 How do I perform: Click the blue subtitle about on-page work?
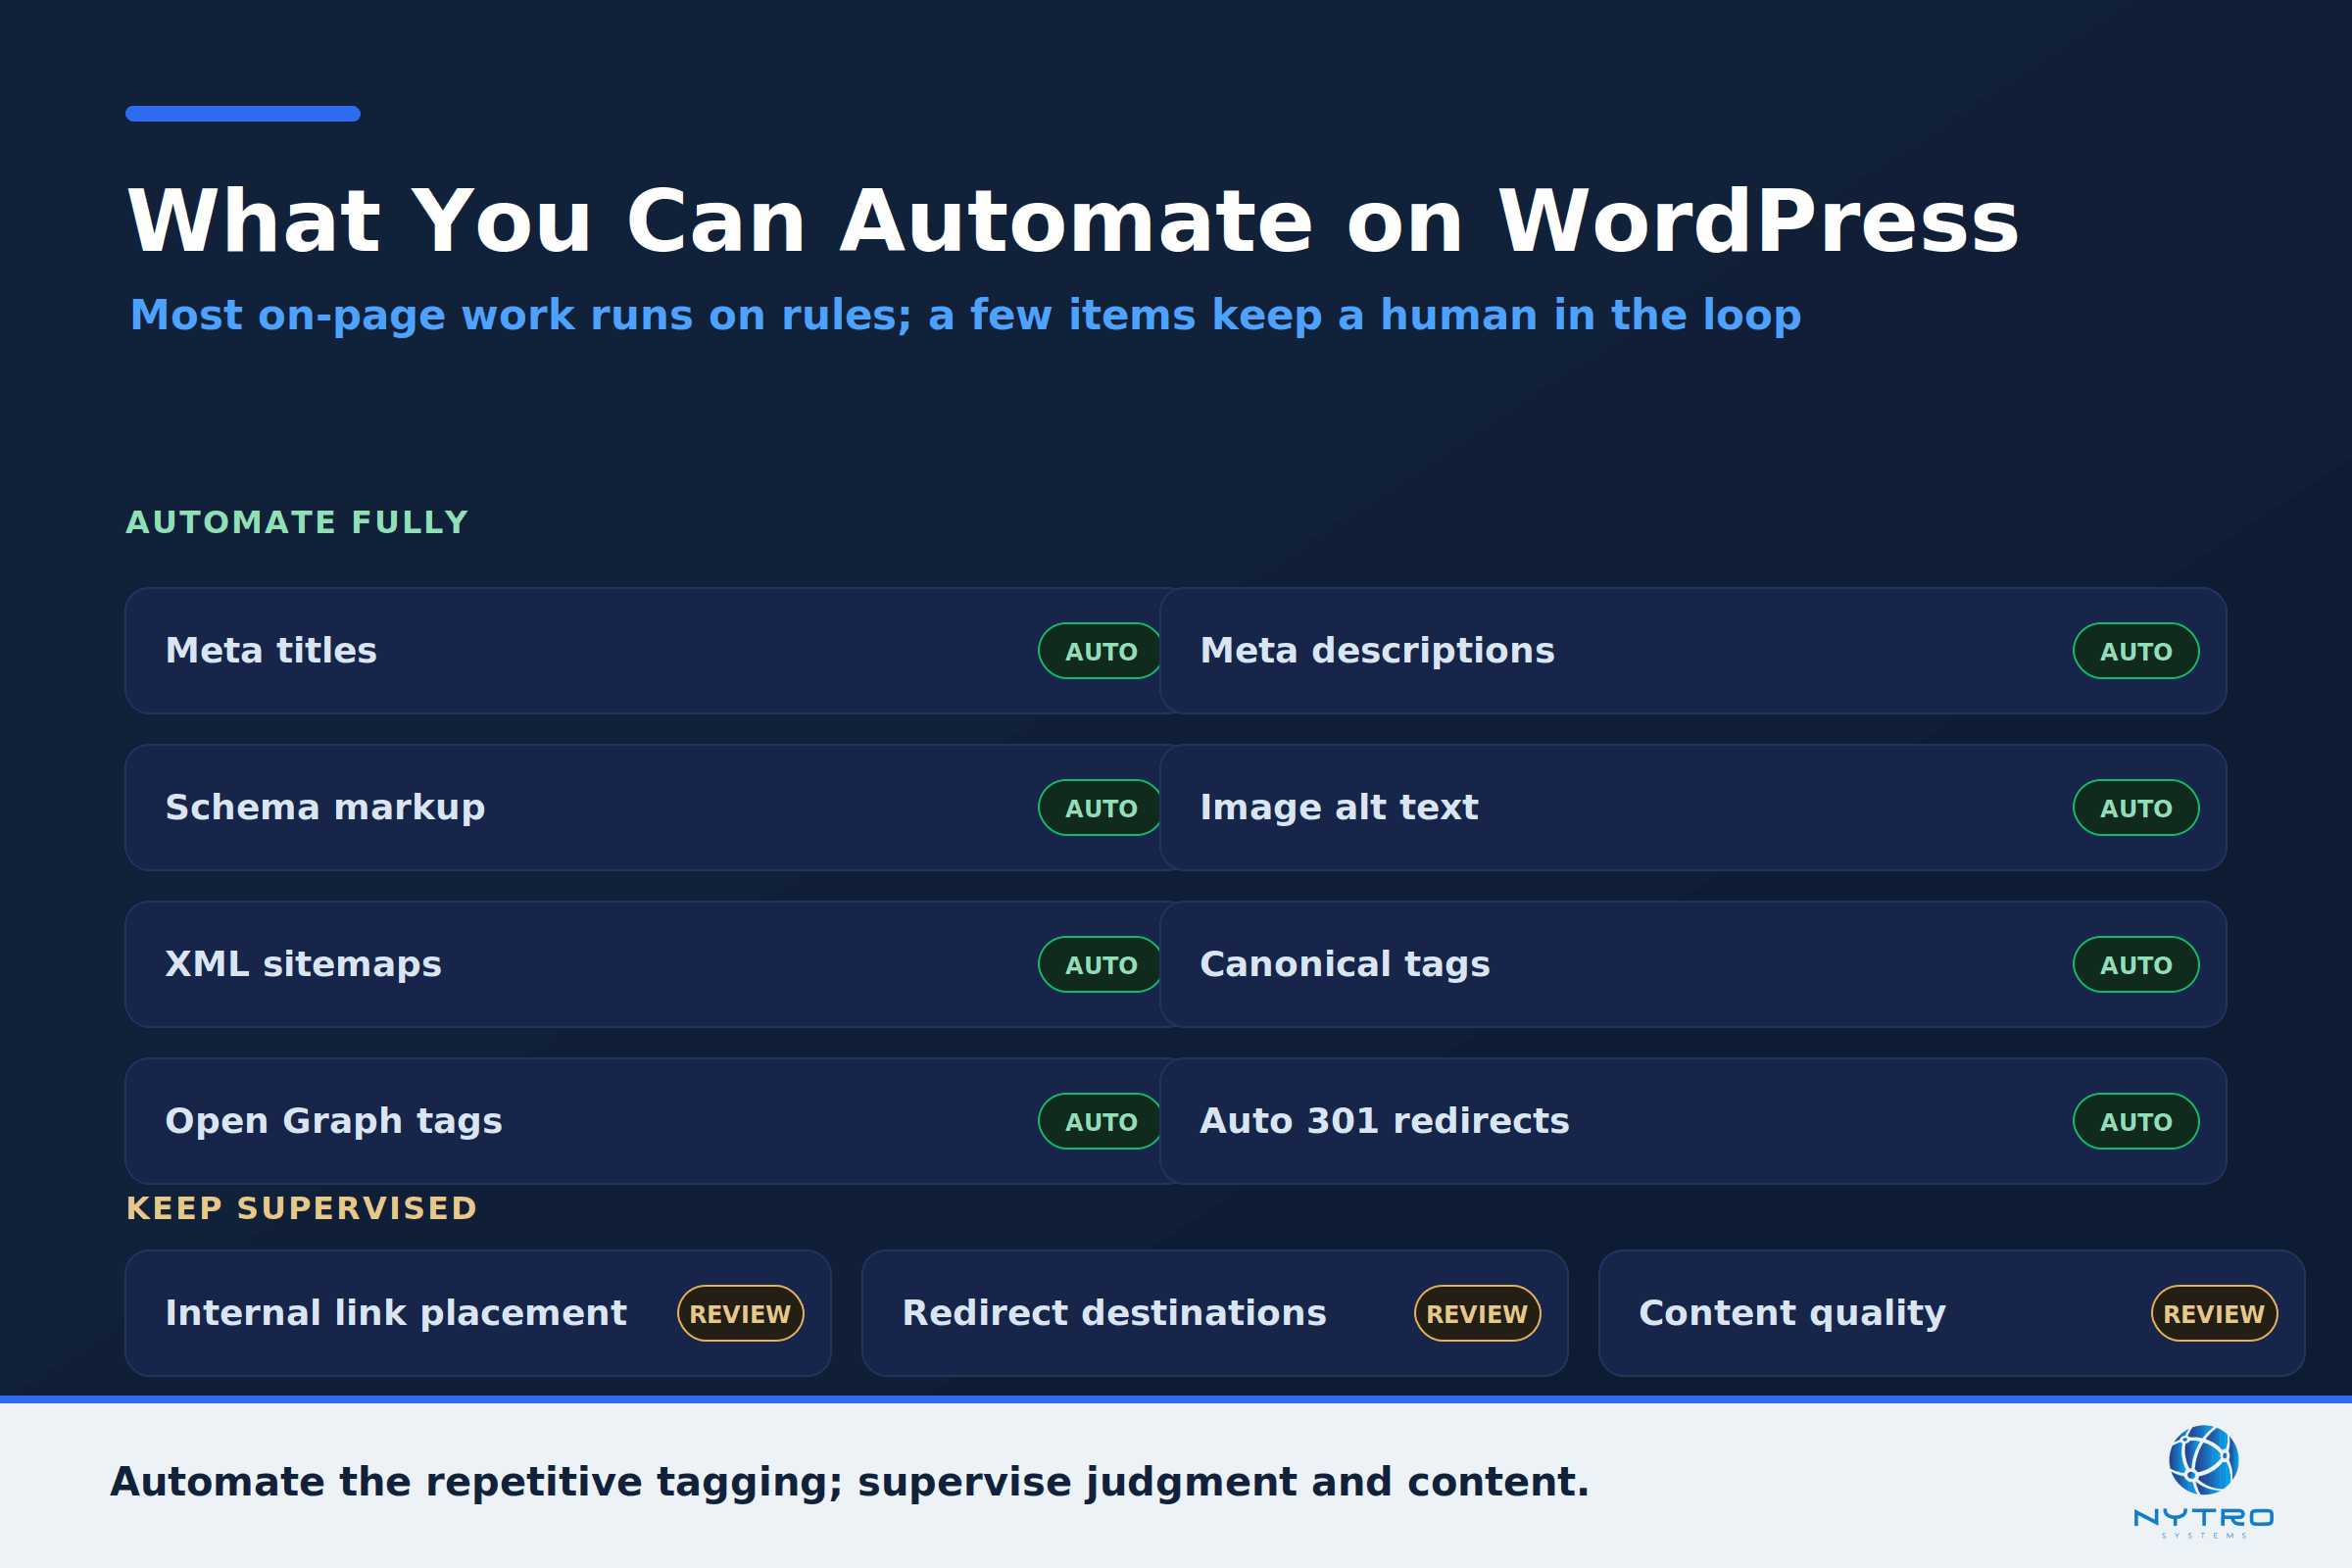click(x=965, y=316)
